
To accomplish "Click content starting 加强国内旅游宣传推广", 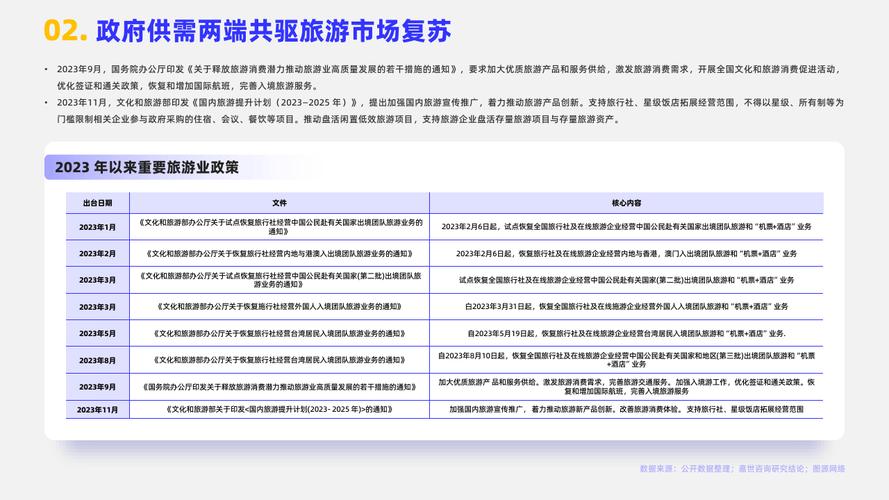I will [x=626, y=409].
